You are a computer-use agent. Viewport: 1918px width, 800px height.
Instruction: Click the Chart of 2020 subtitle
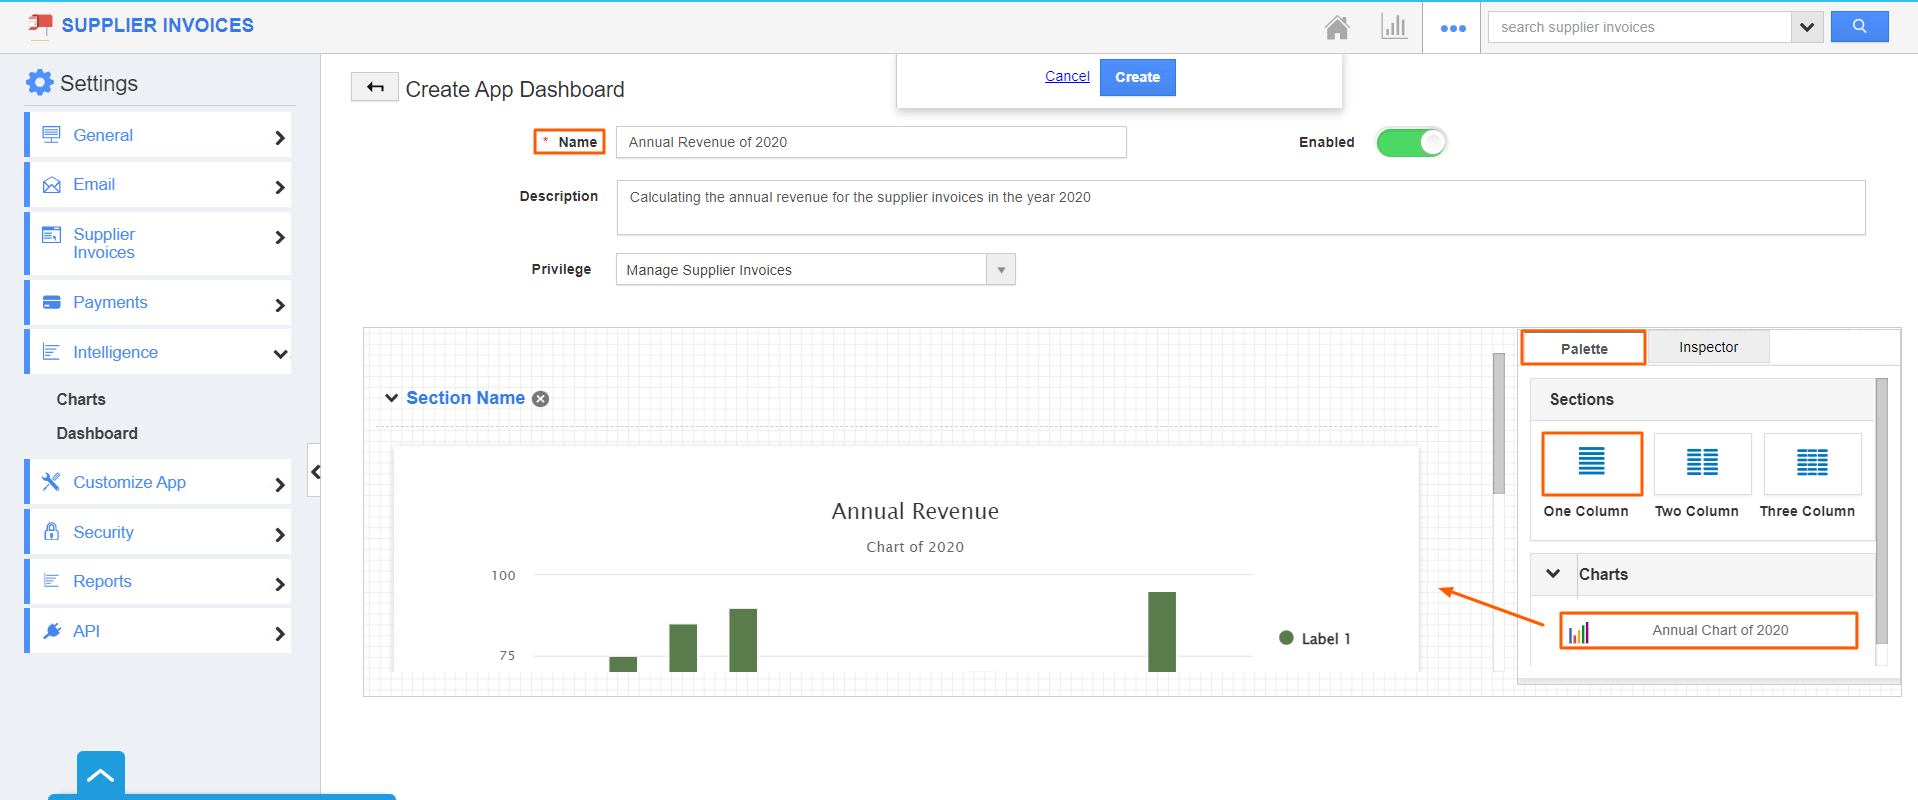point(915,547)
